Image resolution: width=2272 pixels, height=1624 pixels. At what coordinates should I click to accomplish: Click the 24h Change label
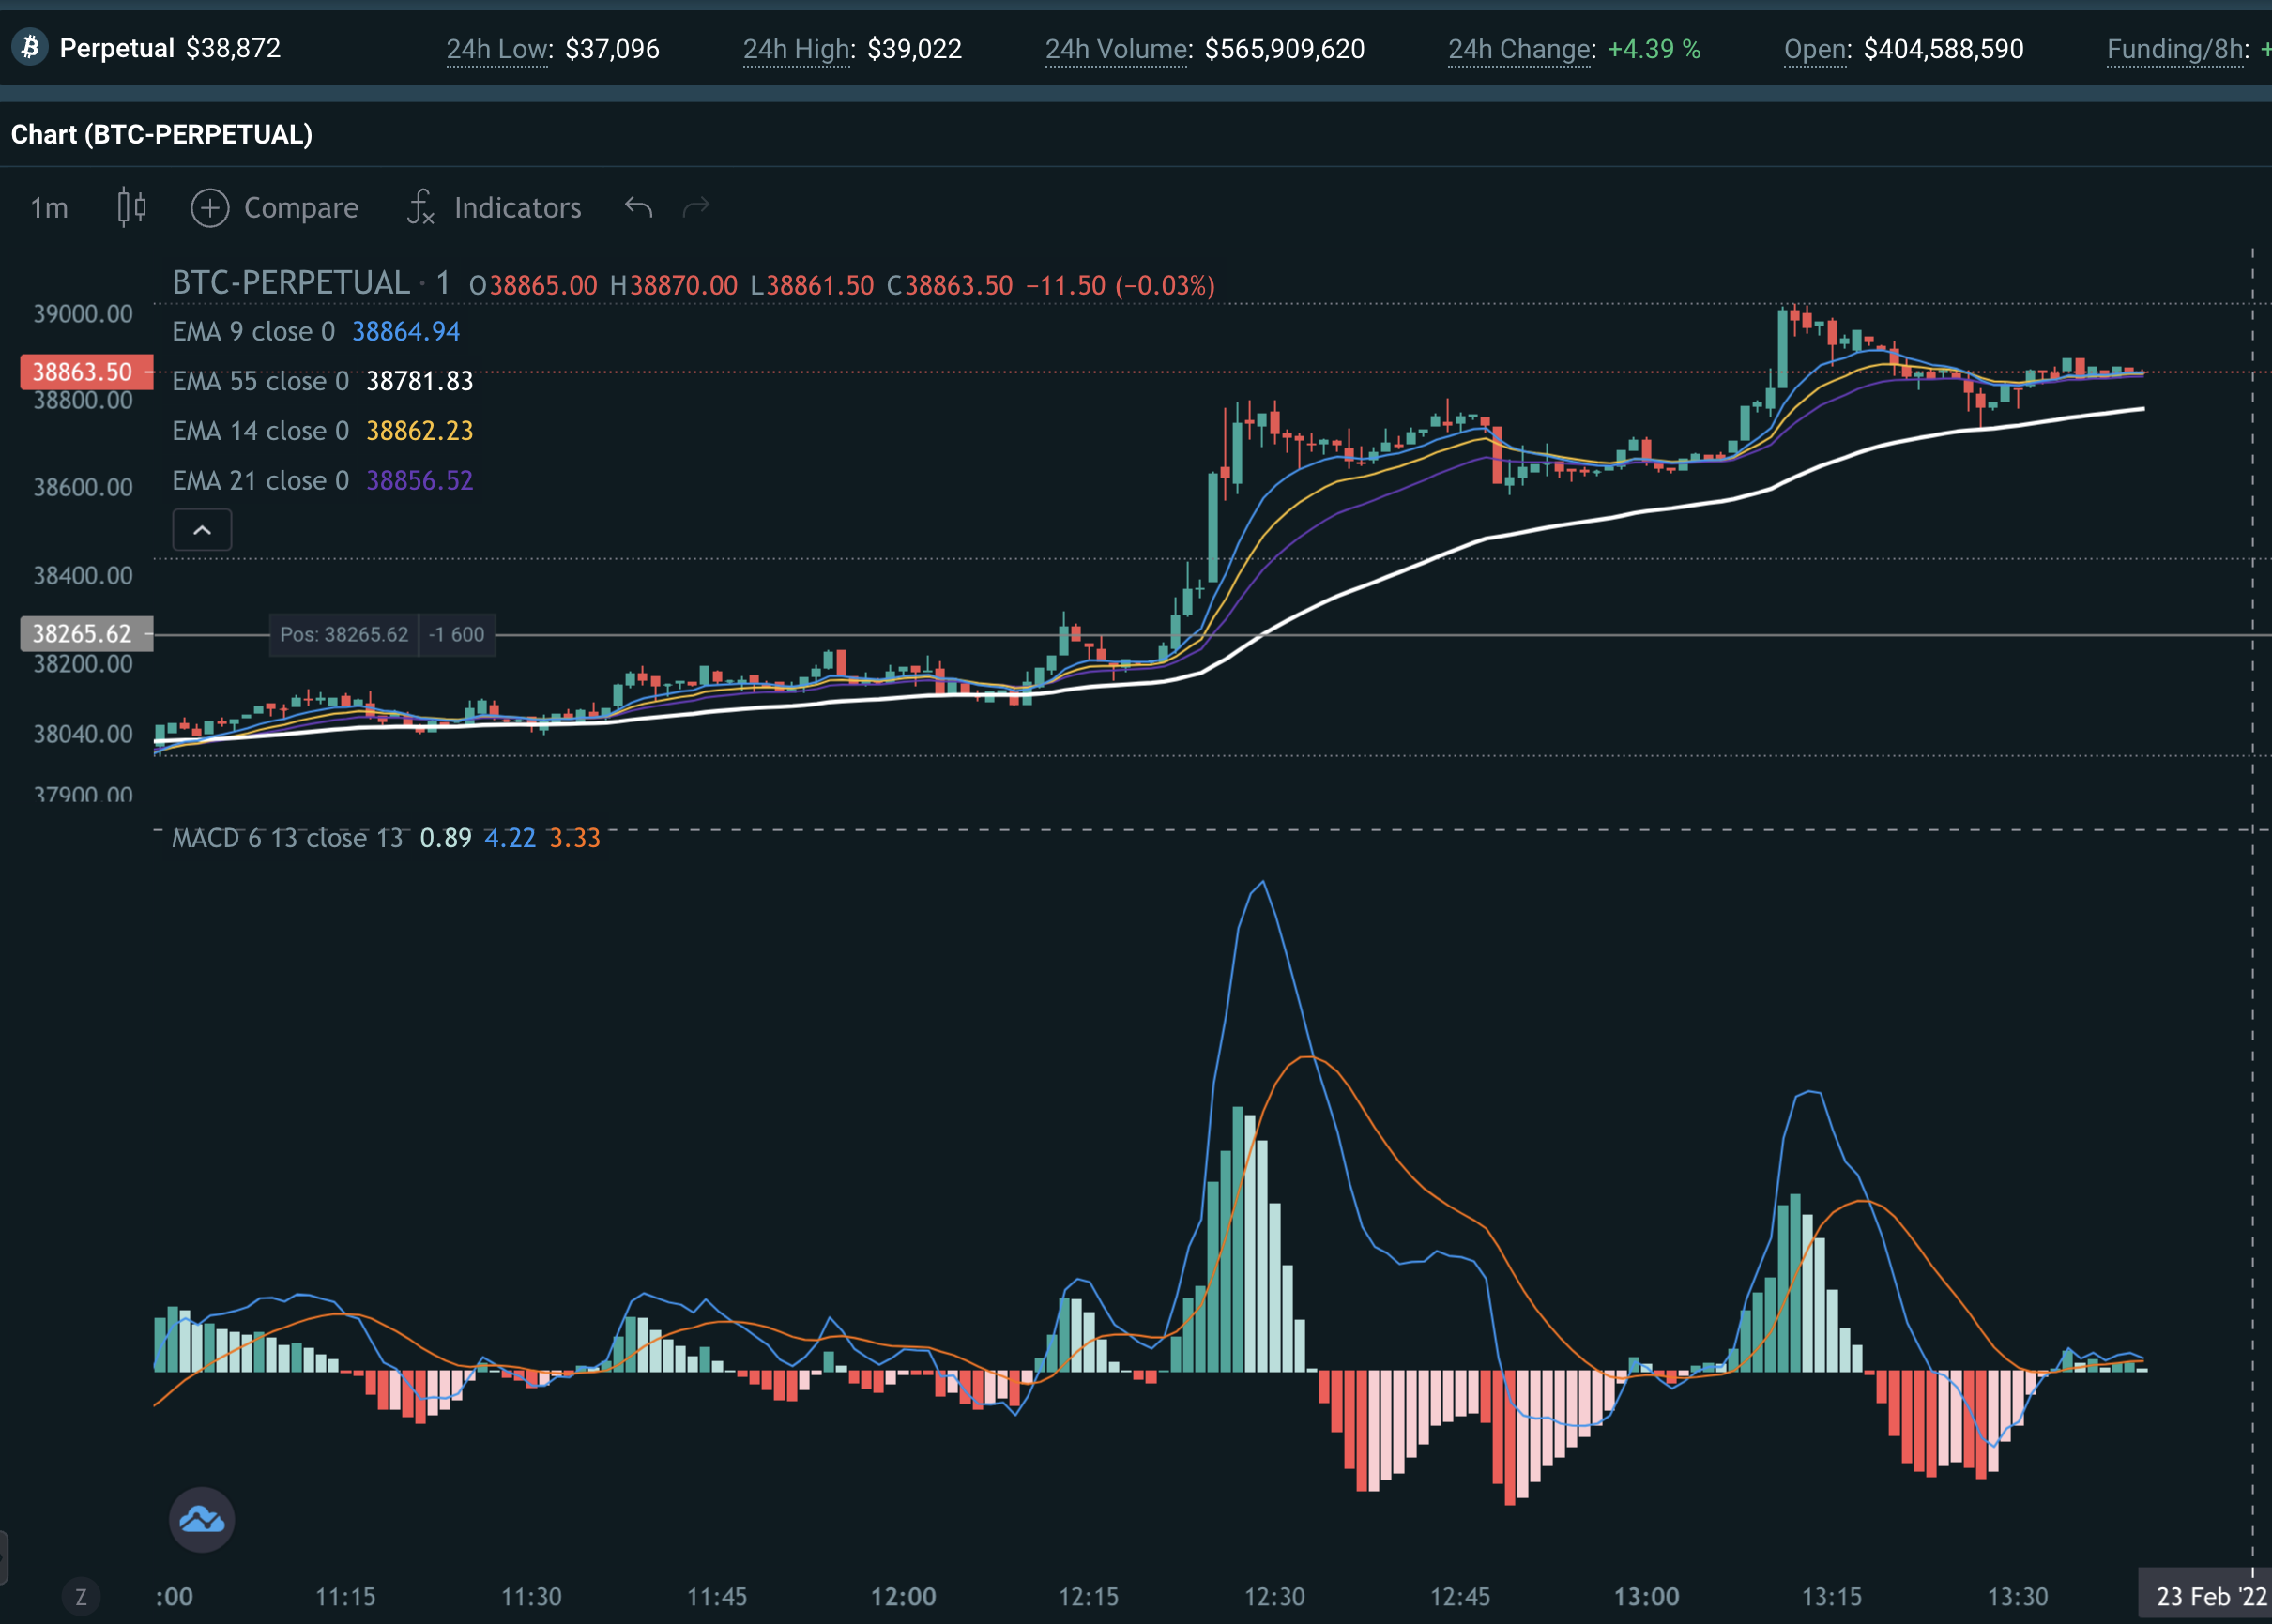pyautogui.click(x=1521, y=49)
